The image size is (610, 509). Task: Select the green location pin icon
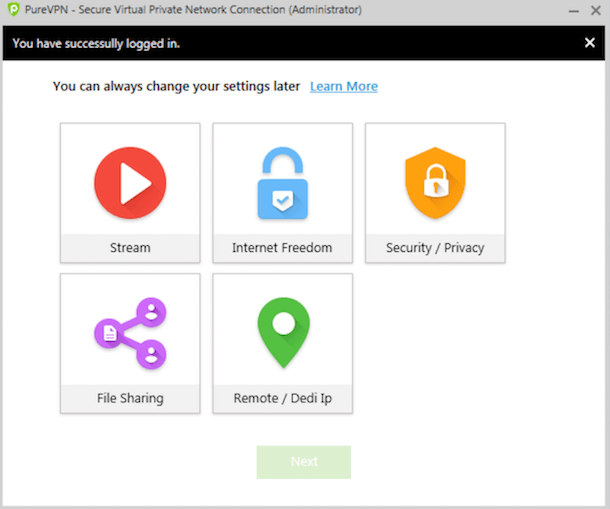click(x=284, y=333)
